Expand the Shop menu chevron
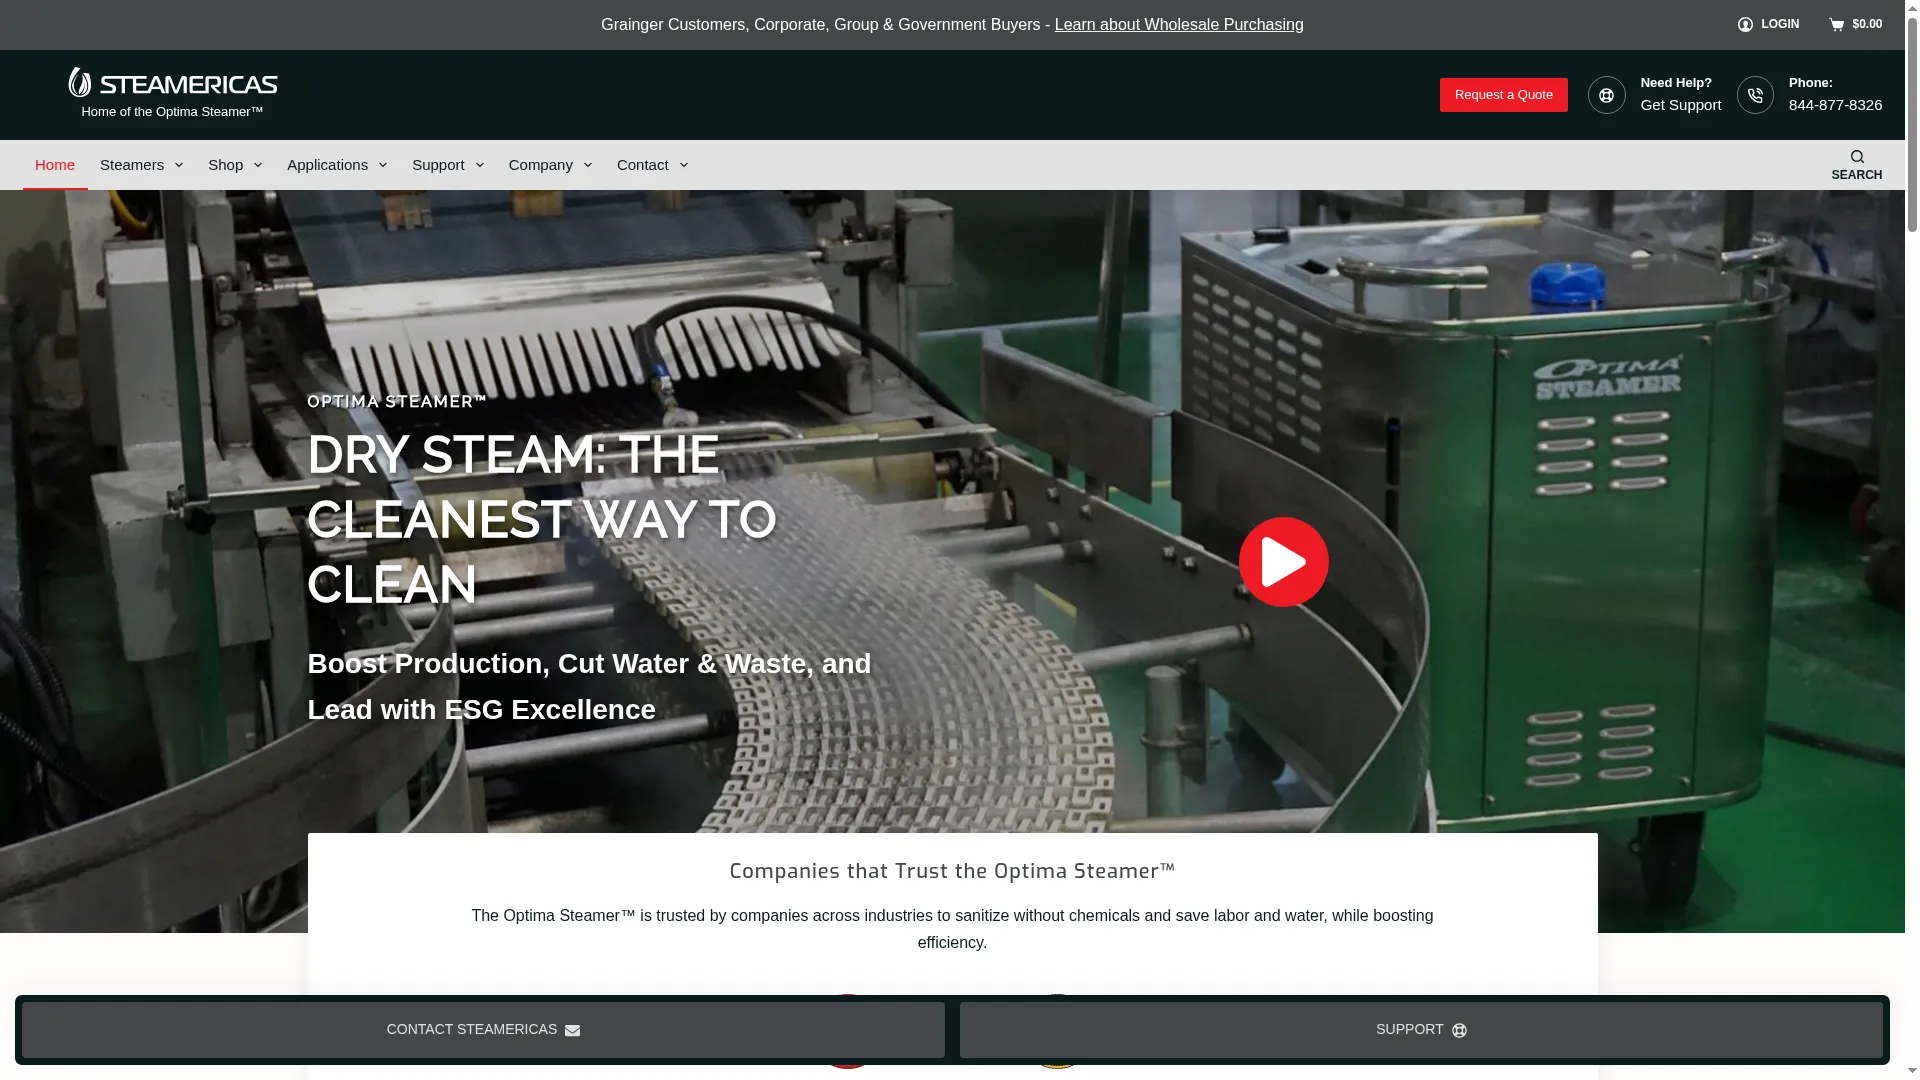1920x1080 pixels. pos(258,165)
